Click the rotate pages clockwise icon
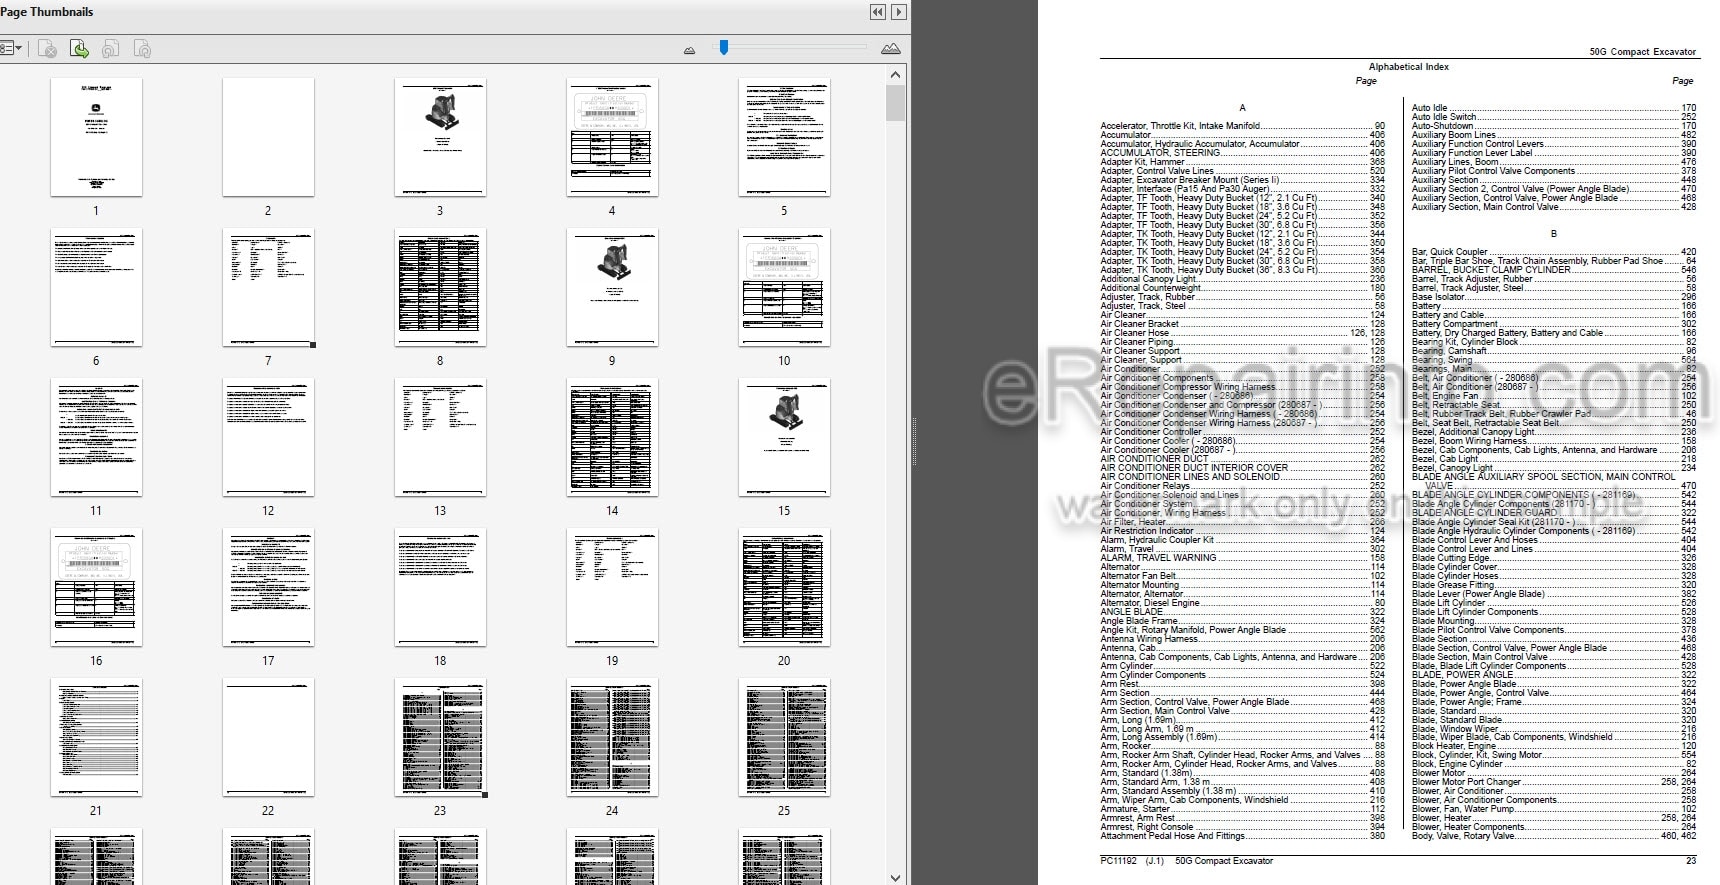 tap(143, 48)
